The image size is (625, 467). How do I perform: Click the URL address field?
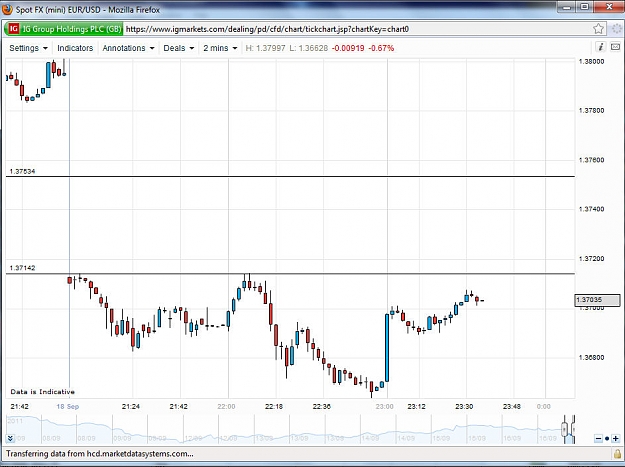(x=357, y=29)
